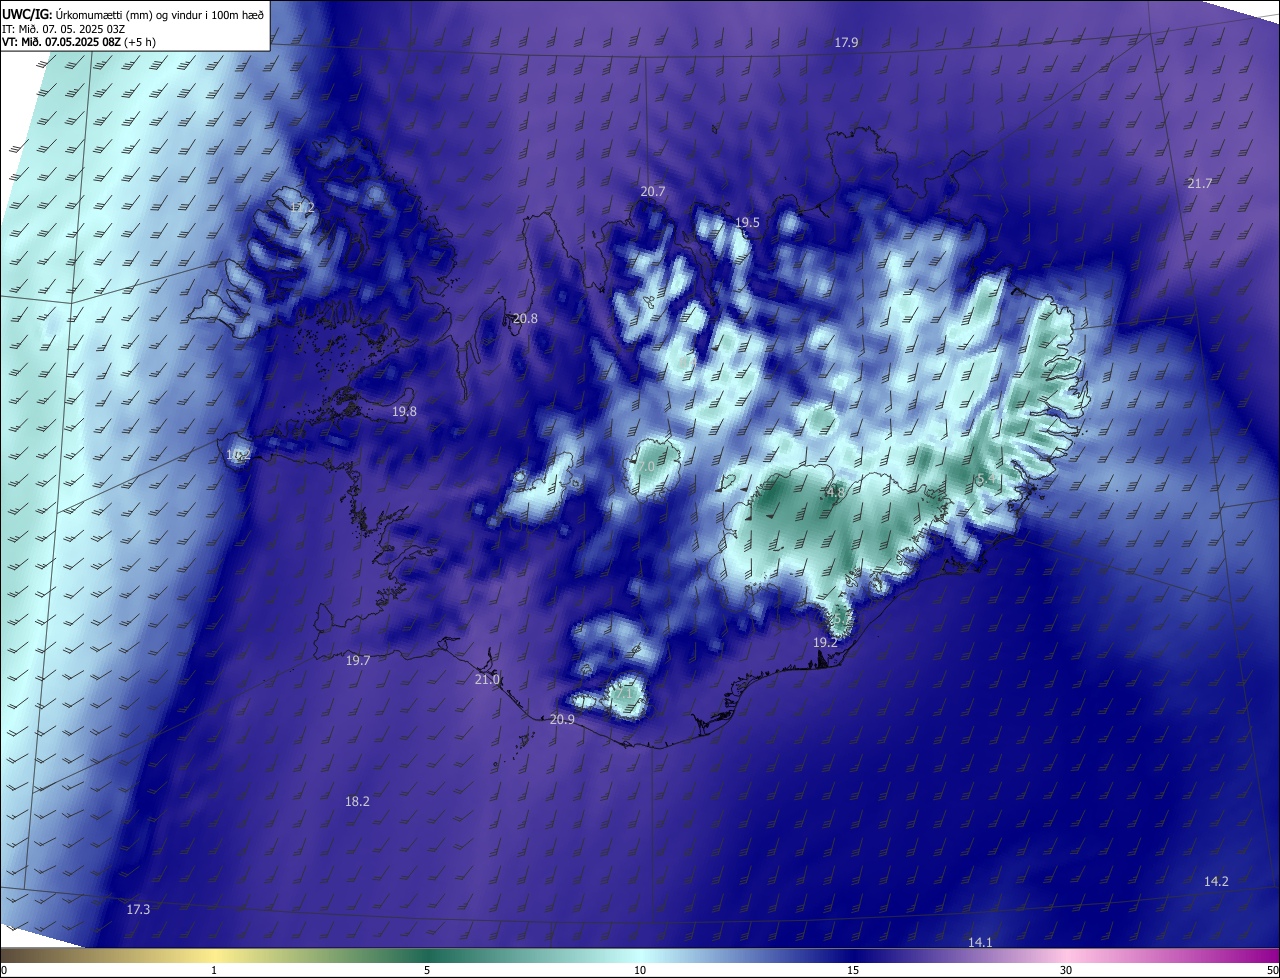Click the colorbar tick label 0

click(4, 970)
